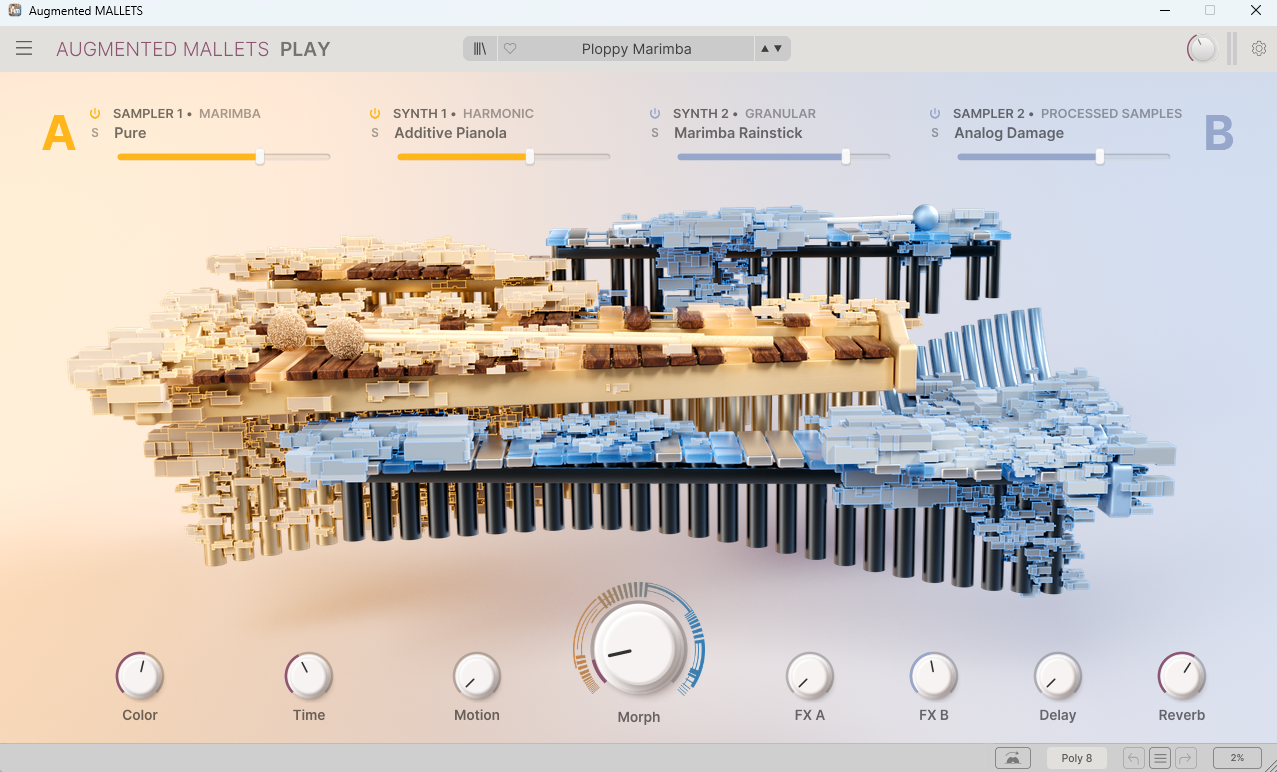
Task: Click the HARMONIC engine label
Action: (498, 114)
